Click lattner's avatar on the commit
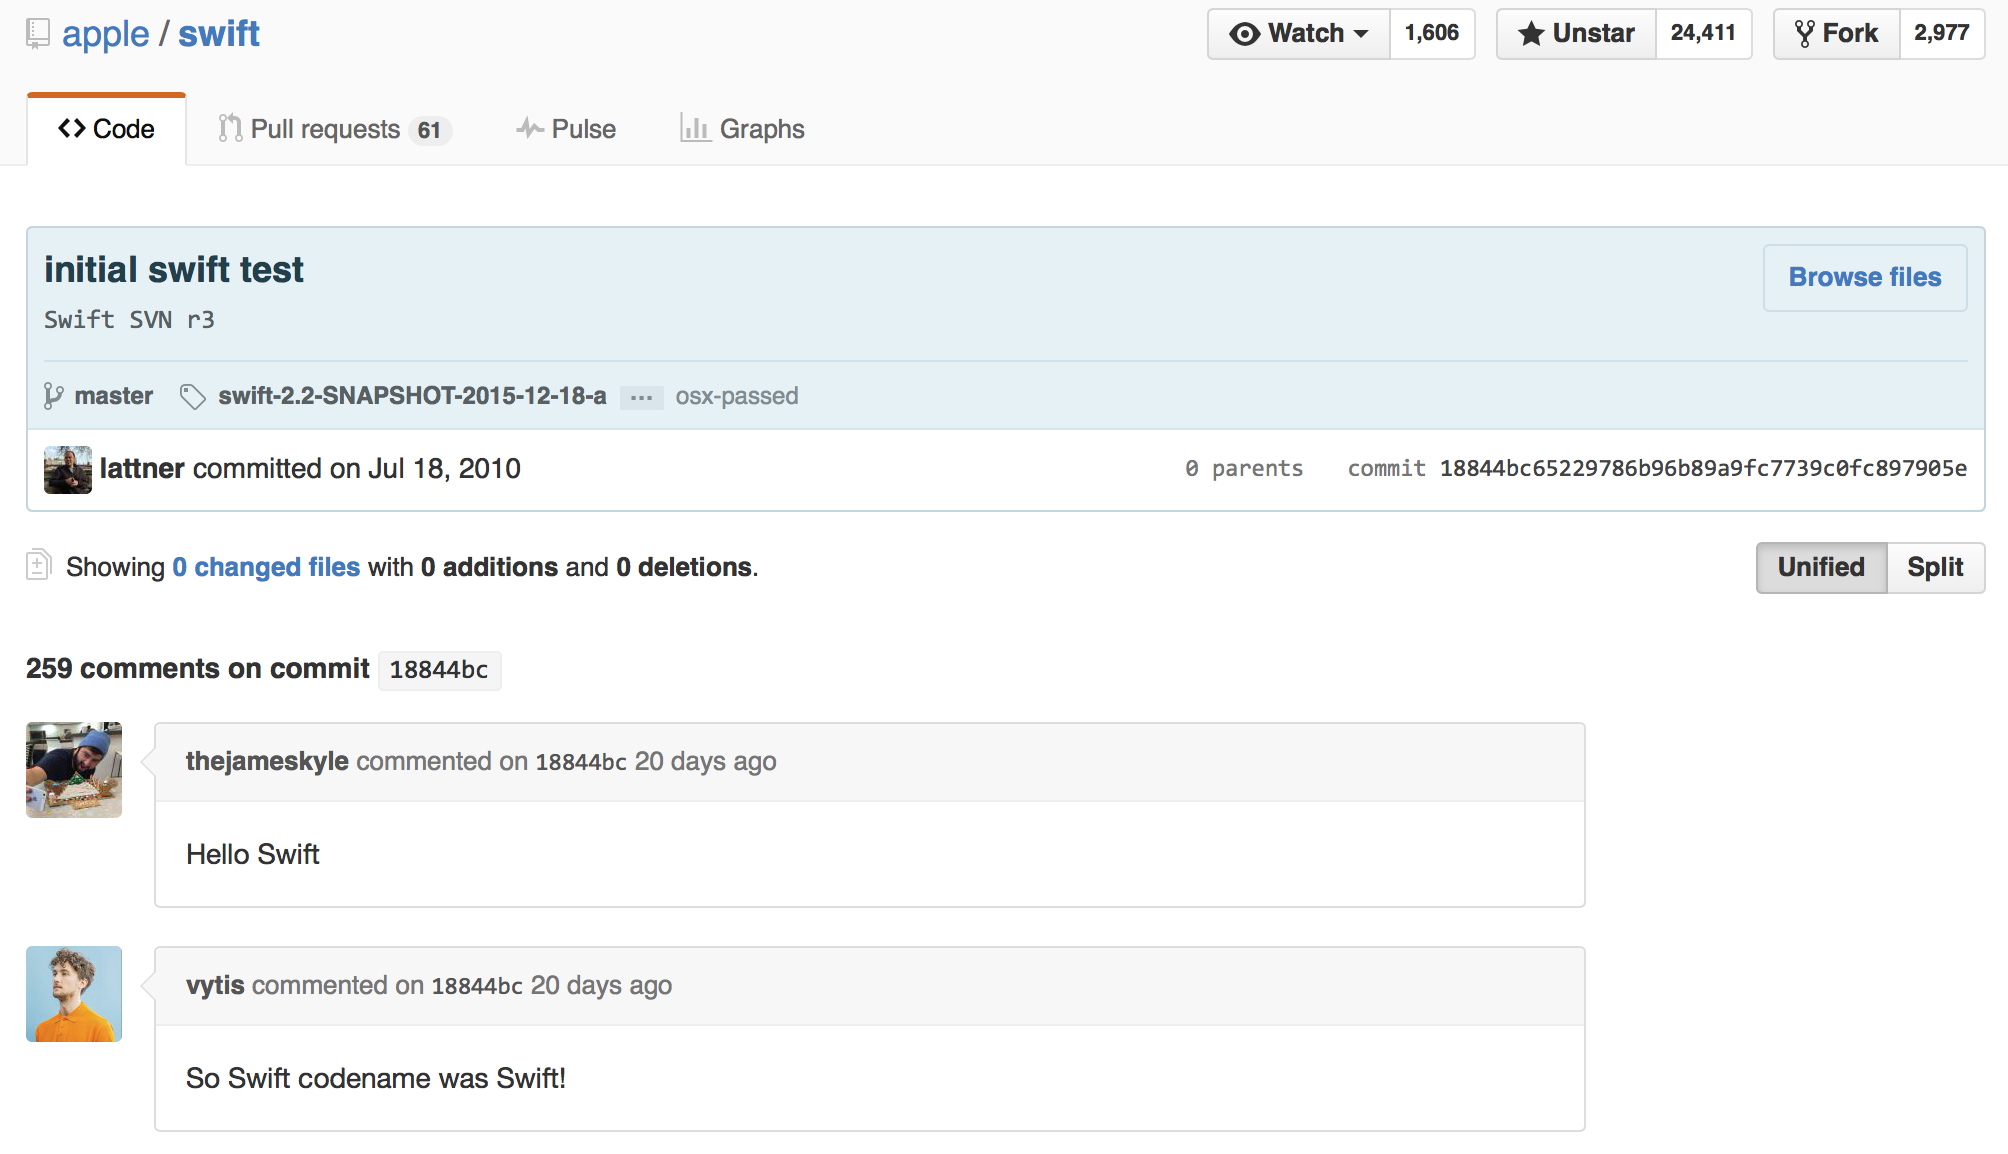This screenshot has height=1154, width=2008. coord(68,470)
